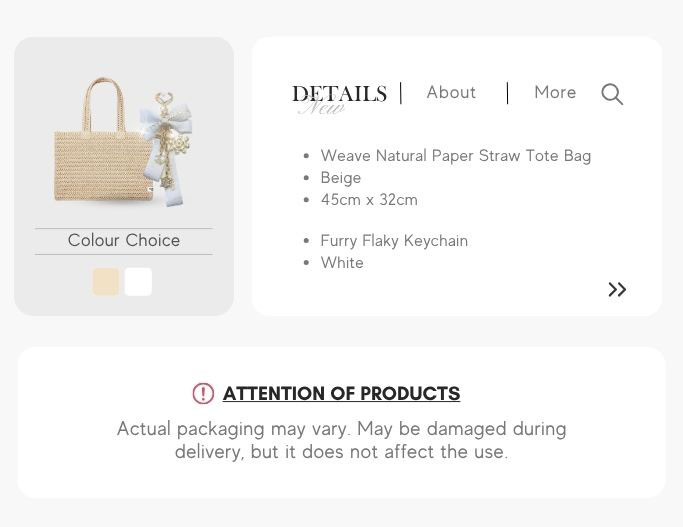
Task: Click the New script label under DETAILS
Action: [x=321, y=108]
